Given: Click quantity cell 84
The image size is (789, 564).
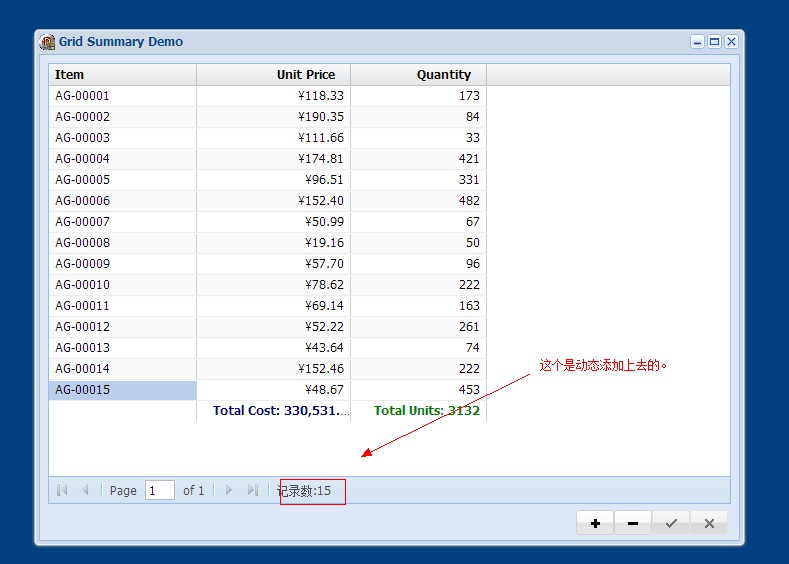Looking at the screenshot, I should pos(418,117).
